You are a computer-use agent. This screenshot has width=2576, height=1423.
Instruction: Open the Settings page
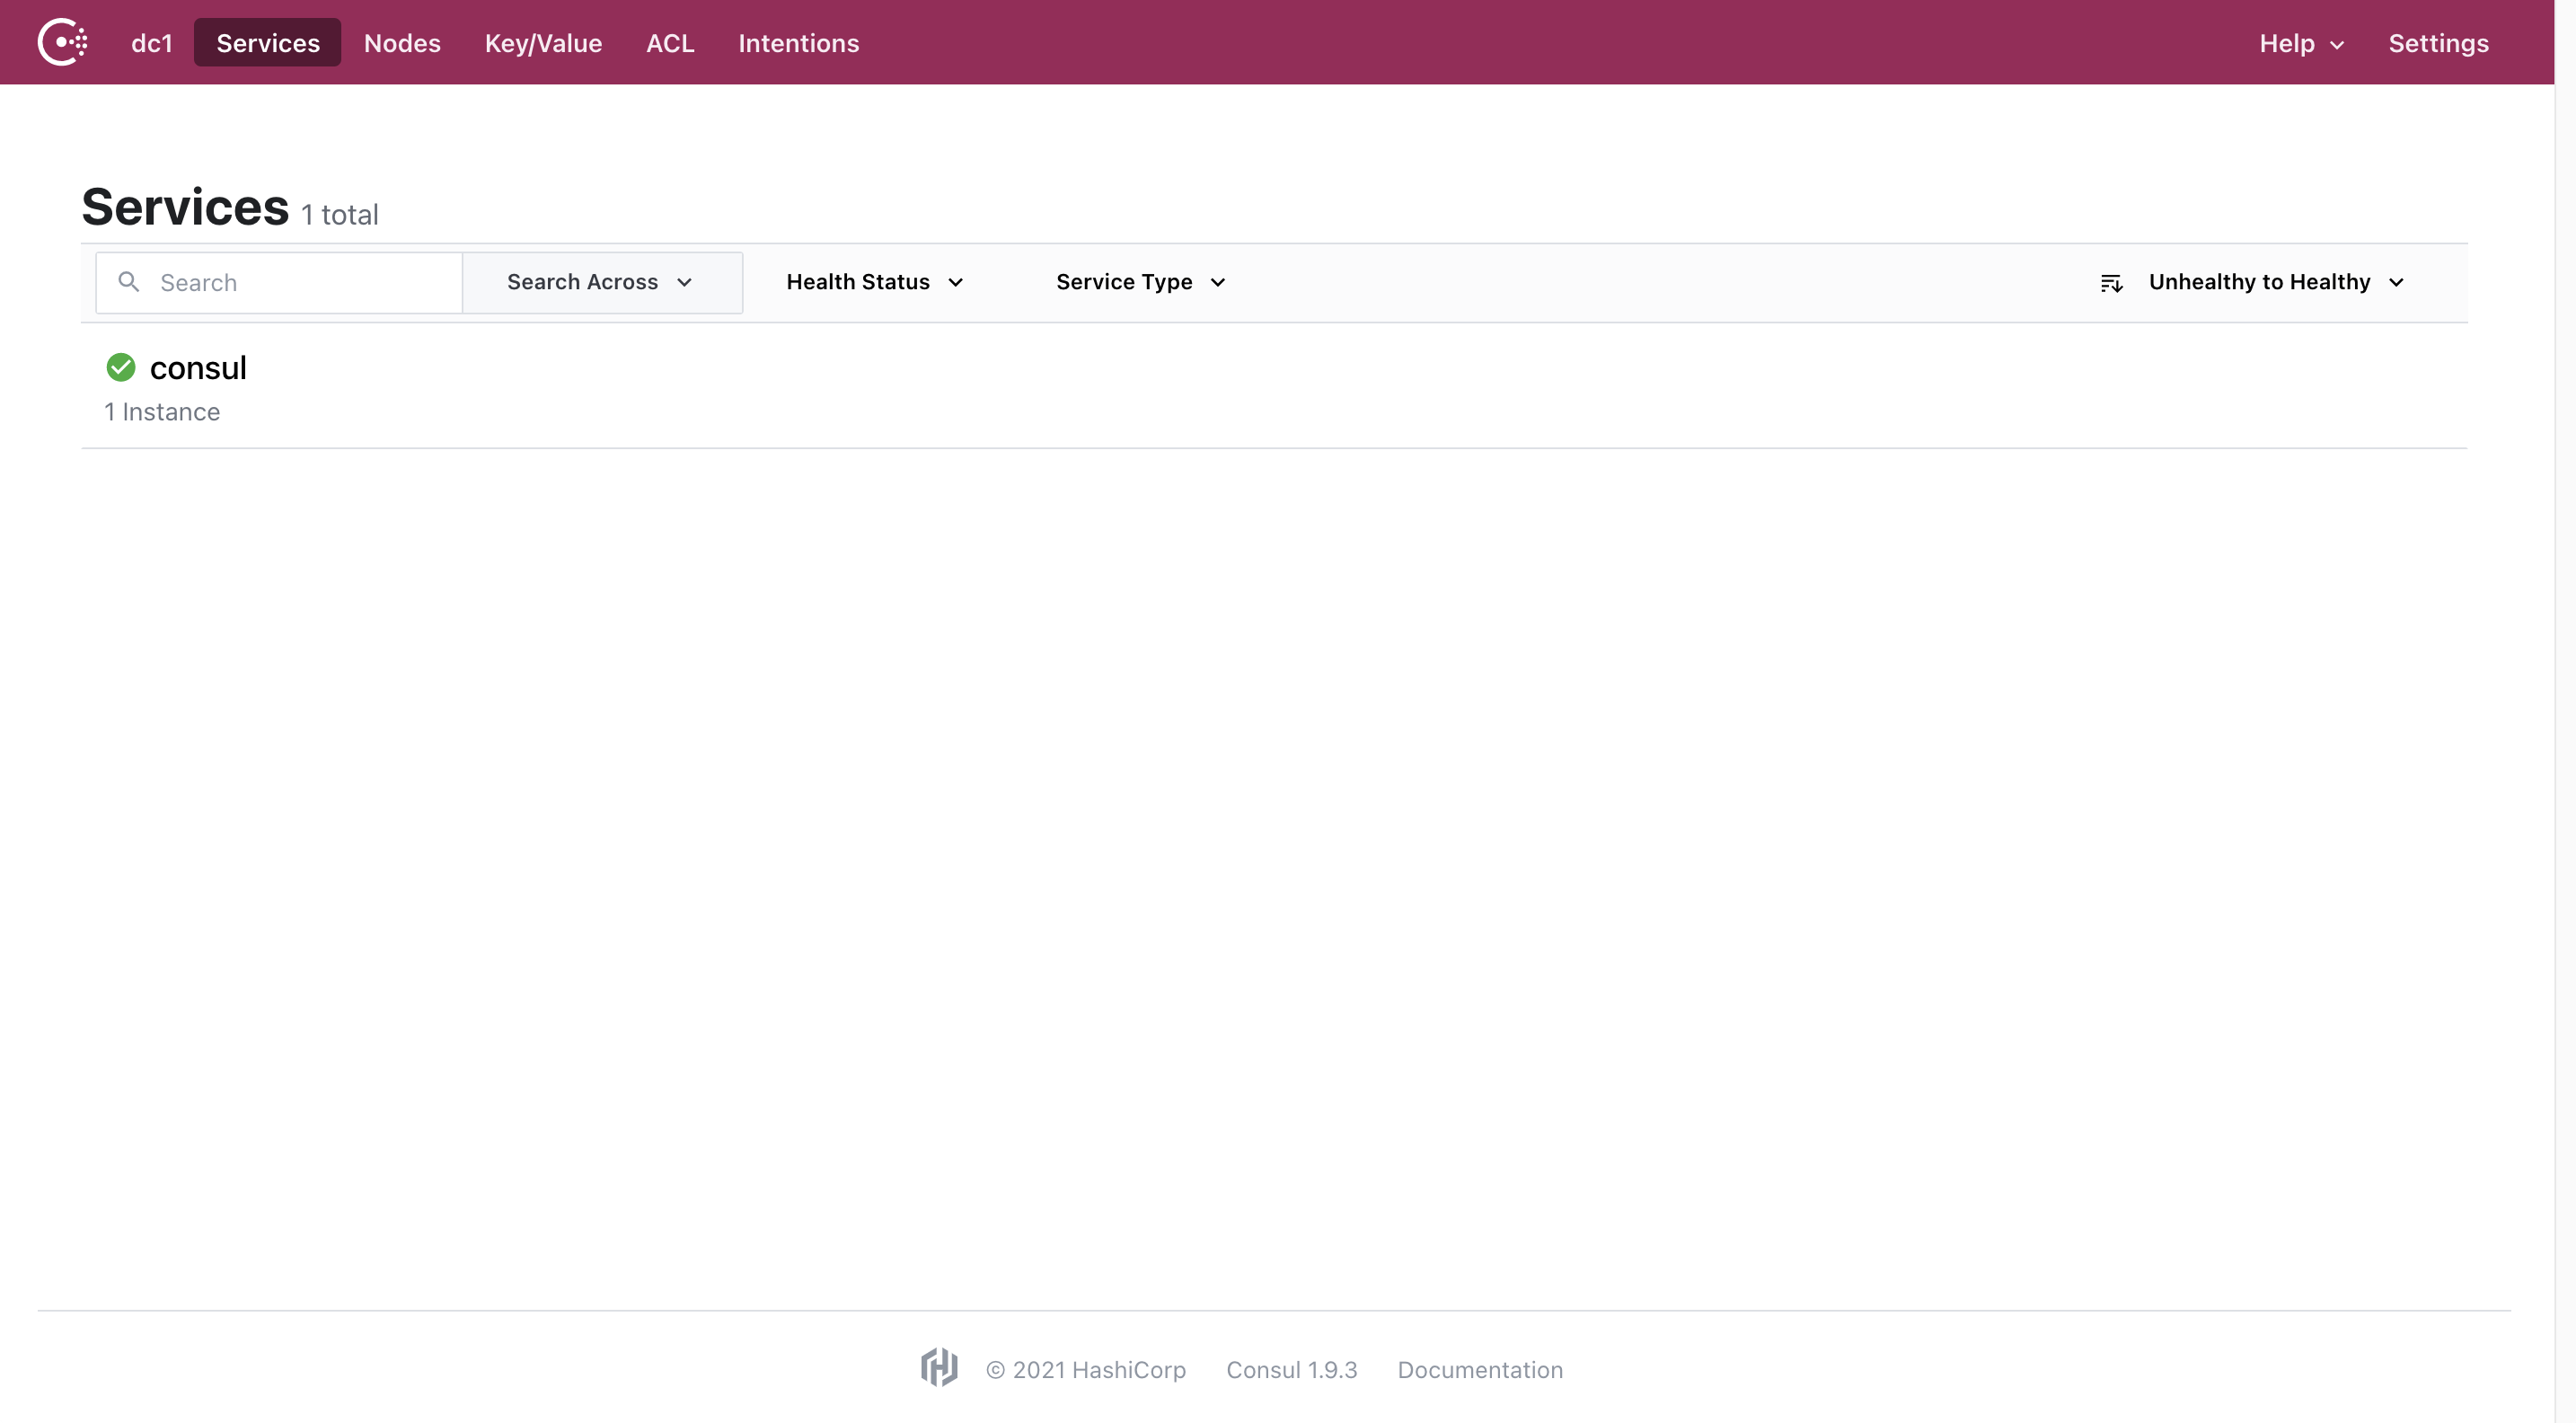tap(2438, 43)
